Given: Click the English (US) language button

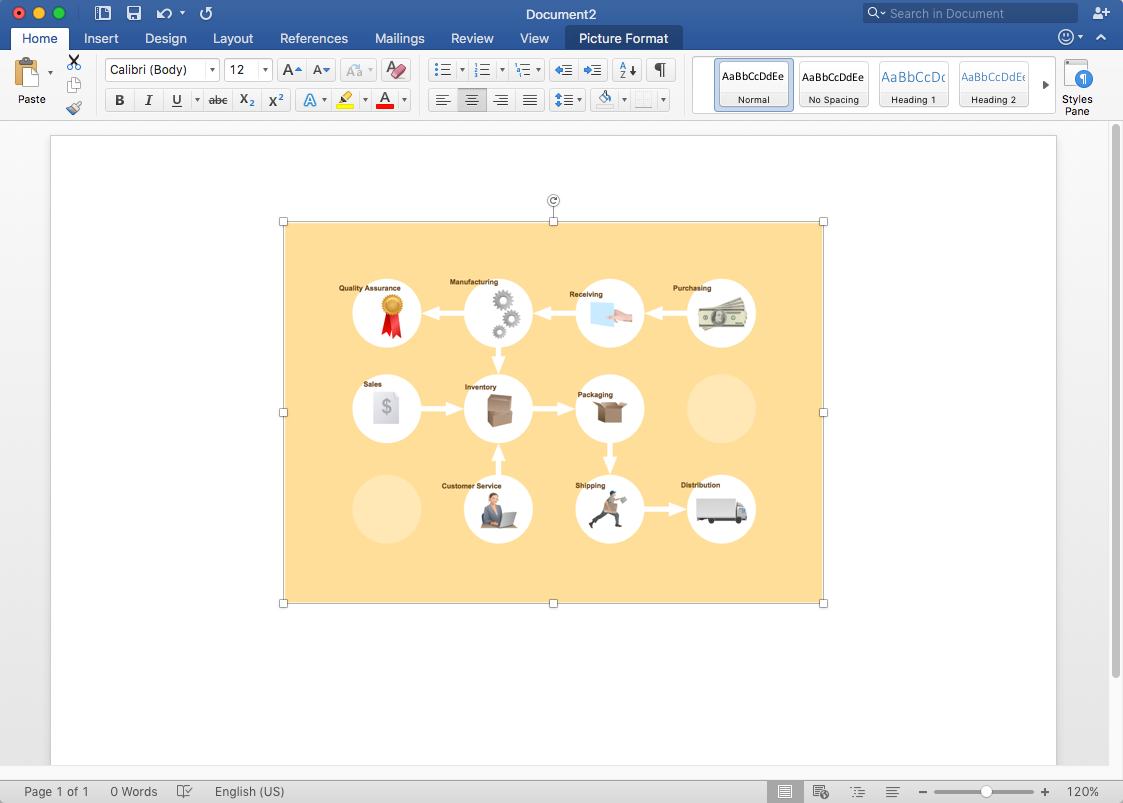Looking at the screenshot, I should click(x=249, y=791).
